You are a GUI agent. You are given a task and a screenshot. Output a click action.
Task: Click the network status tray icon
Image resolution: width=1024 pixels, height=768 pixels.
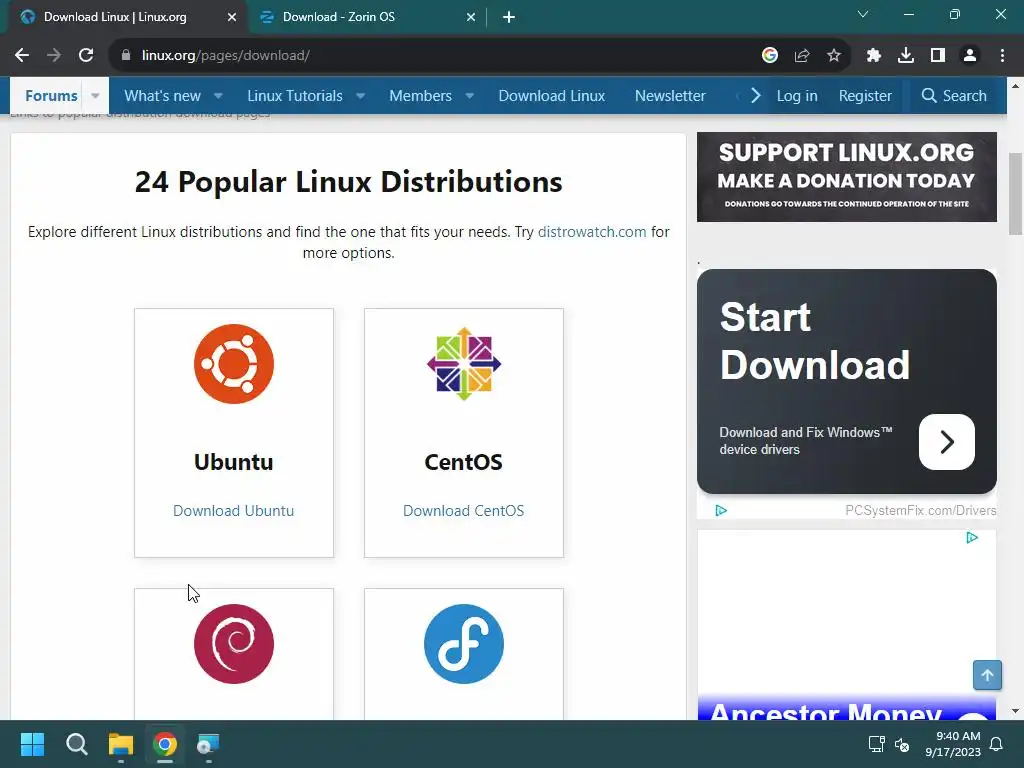click(876, 744)
